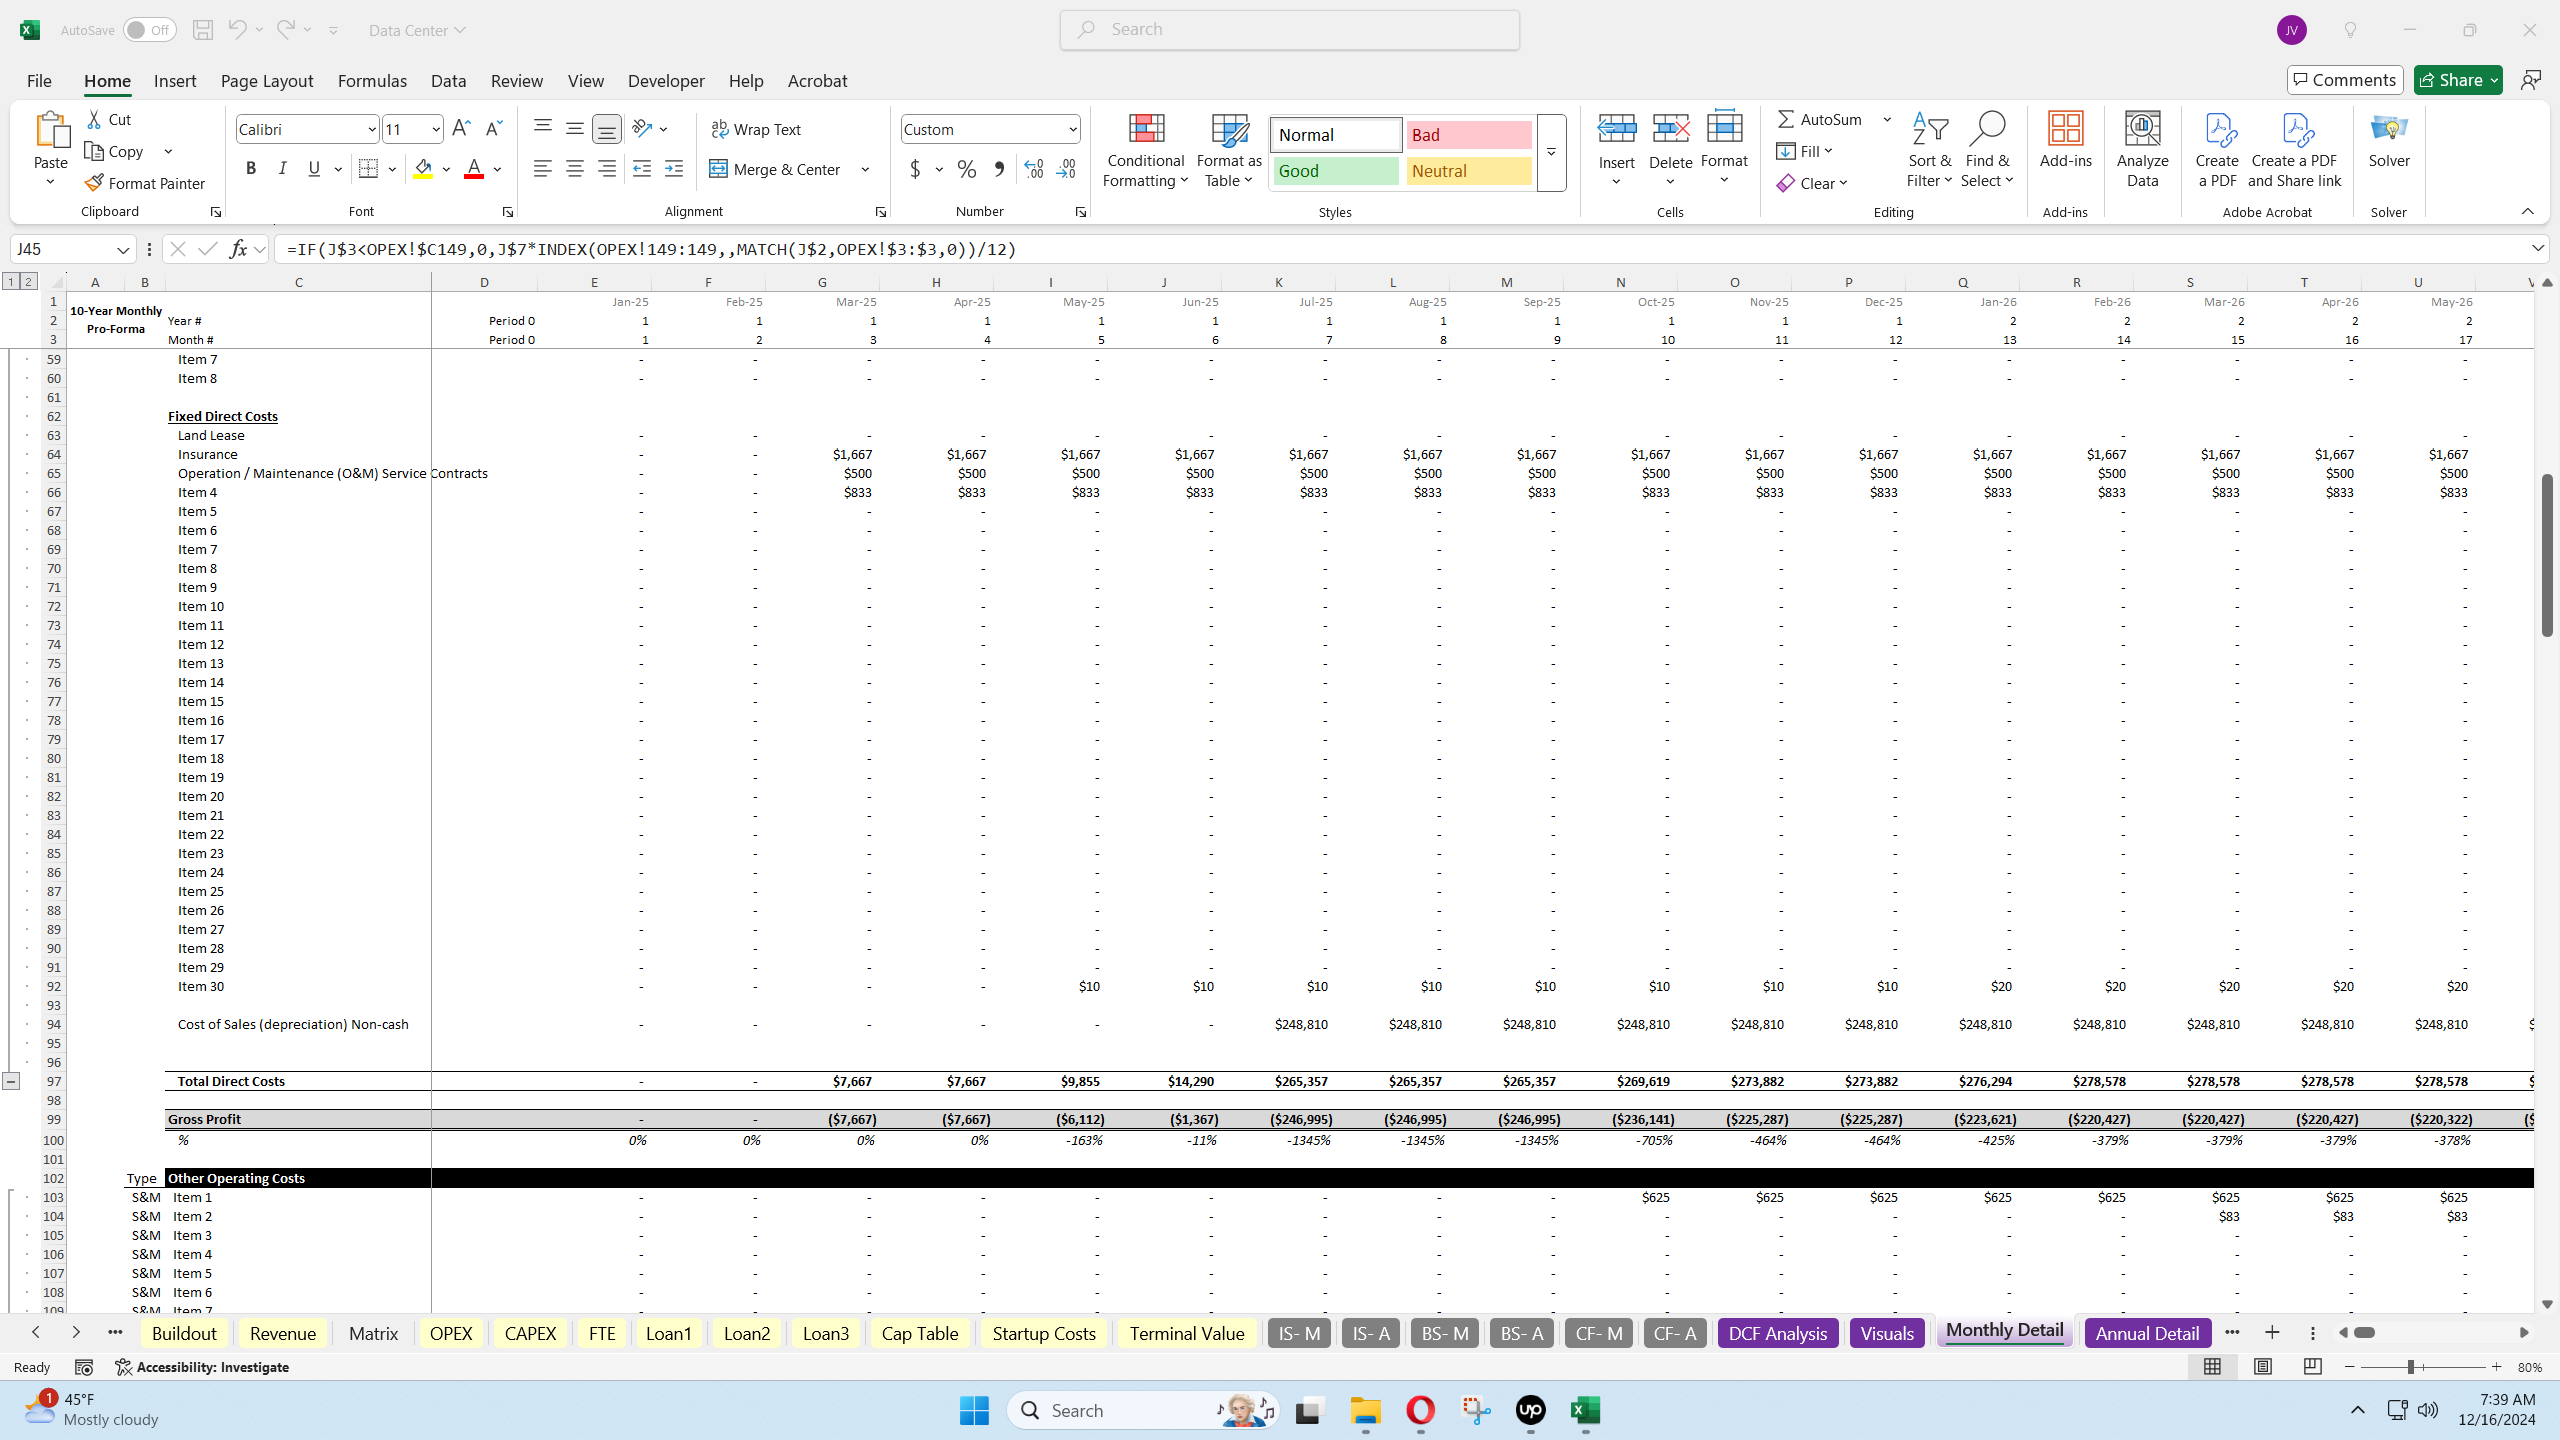The width and height of the screenshot is (2560, 1440).
Task: Apply the Good cell style
Action: click(1335, 171)
